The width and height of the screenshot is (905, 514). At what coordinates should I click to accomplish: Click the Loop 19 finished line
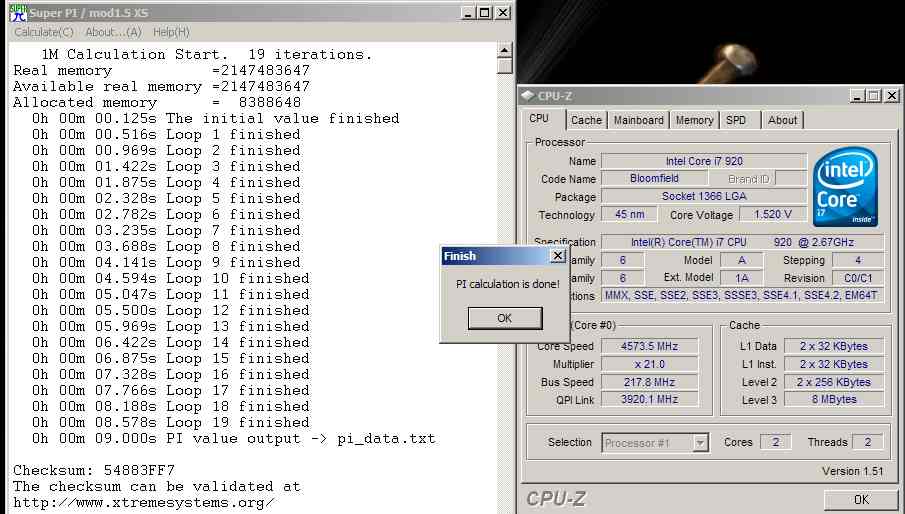tap(171, 422)
